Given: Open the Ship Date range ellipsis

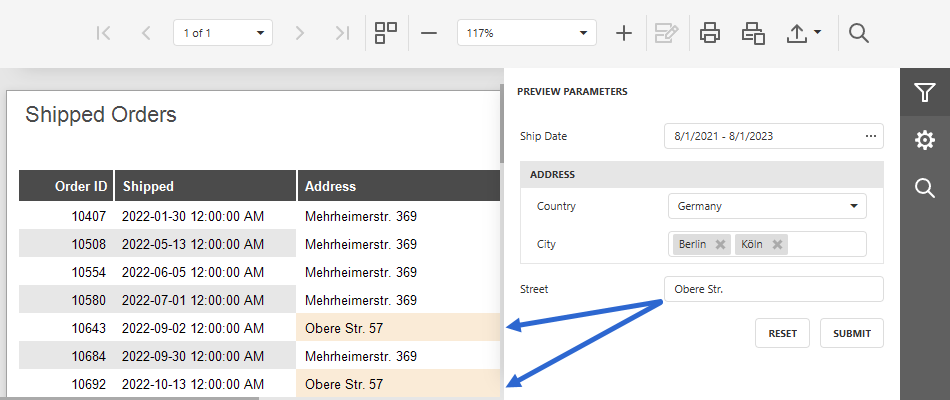Looking at the screenshot, I should pyautogui.click(x=871, y=136).
